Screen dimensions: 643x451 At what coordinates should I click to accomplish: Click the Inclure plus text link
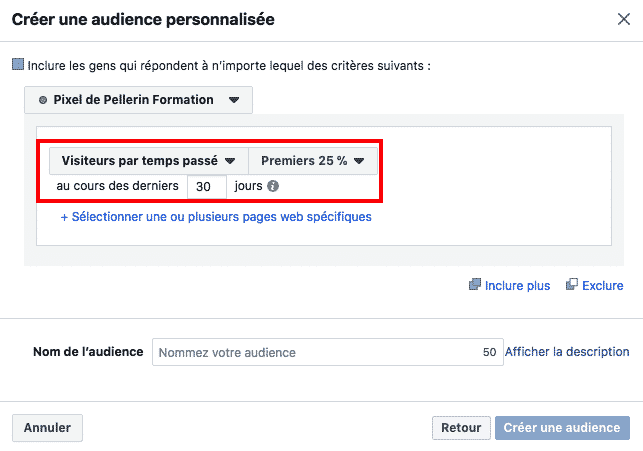pyautogui.click(x=517, y=285)
